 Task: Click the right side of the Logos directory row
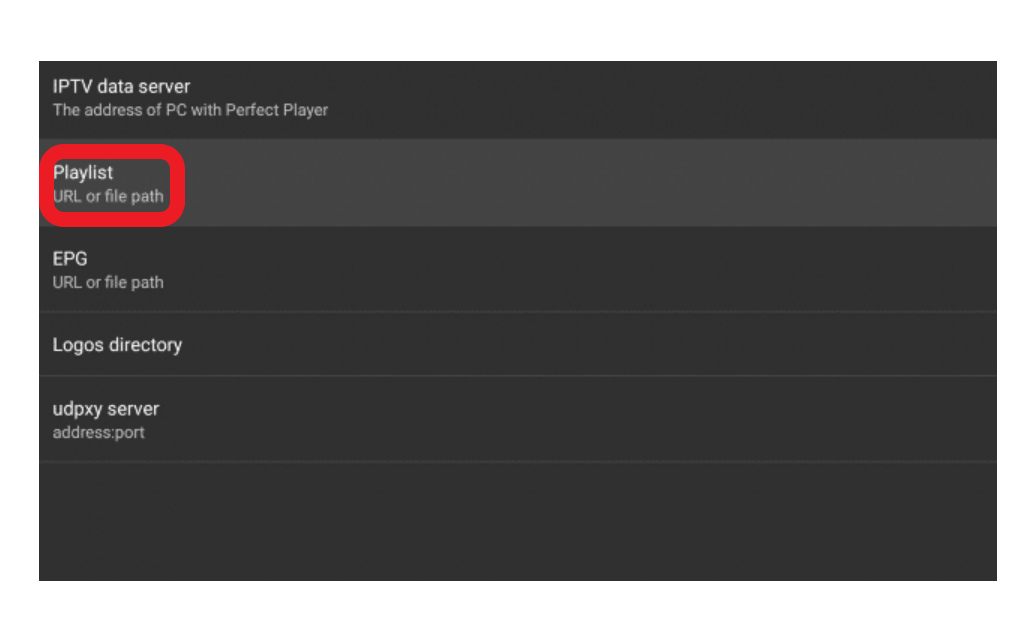[850, 345]
